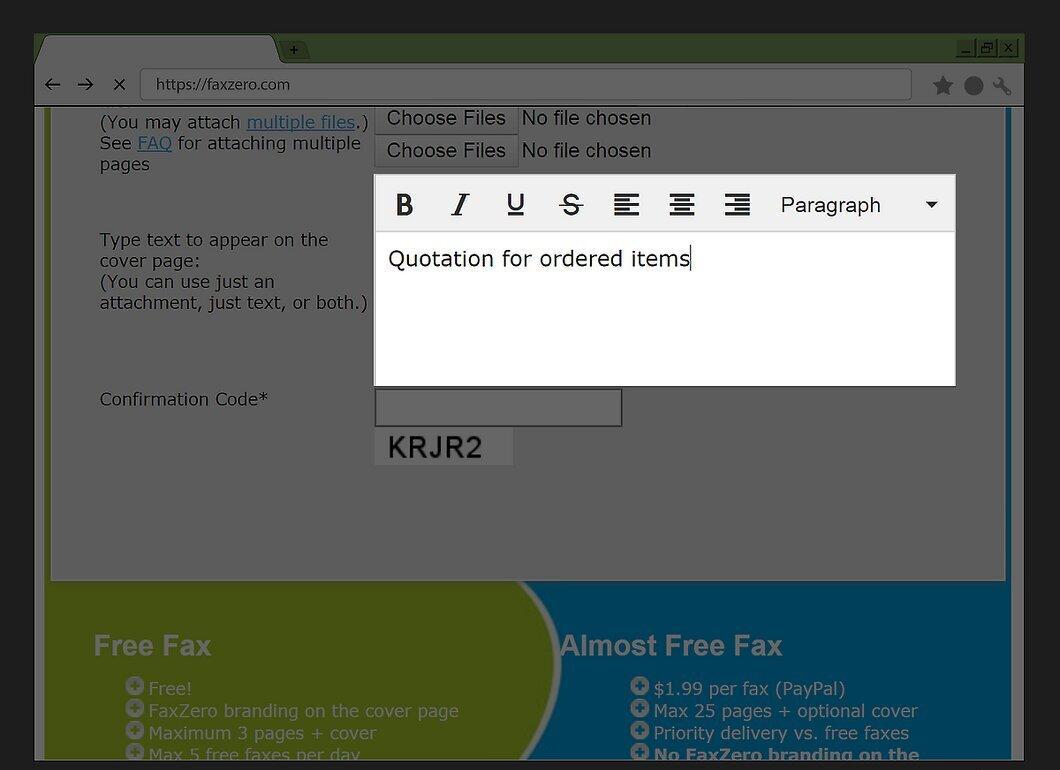The height and width of the screenshot is (770, 1060).
Task: Toggle Bold formatting in the editor
Action: coord(404,204)
